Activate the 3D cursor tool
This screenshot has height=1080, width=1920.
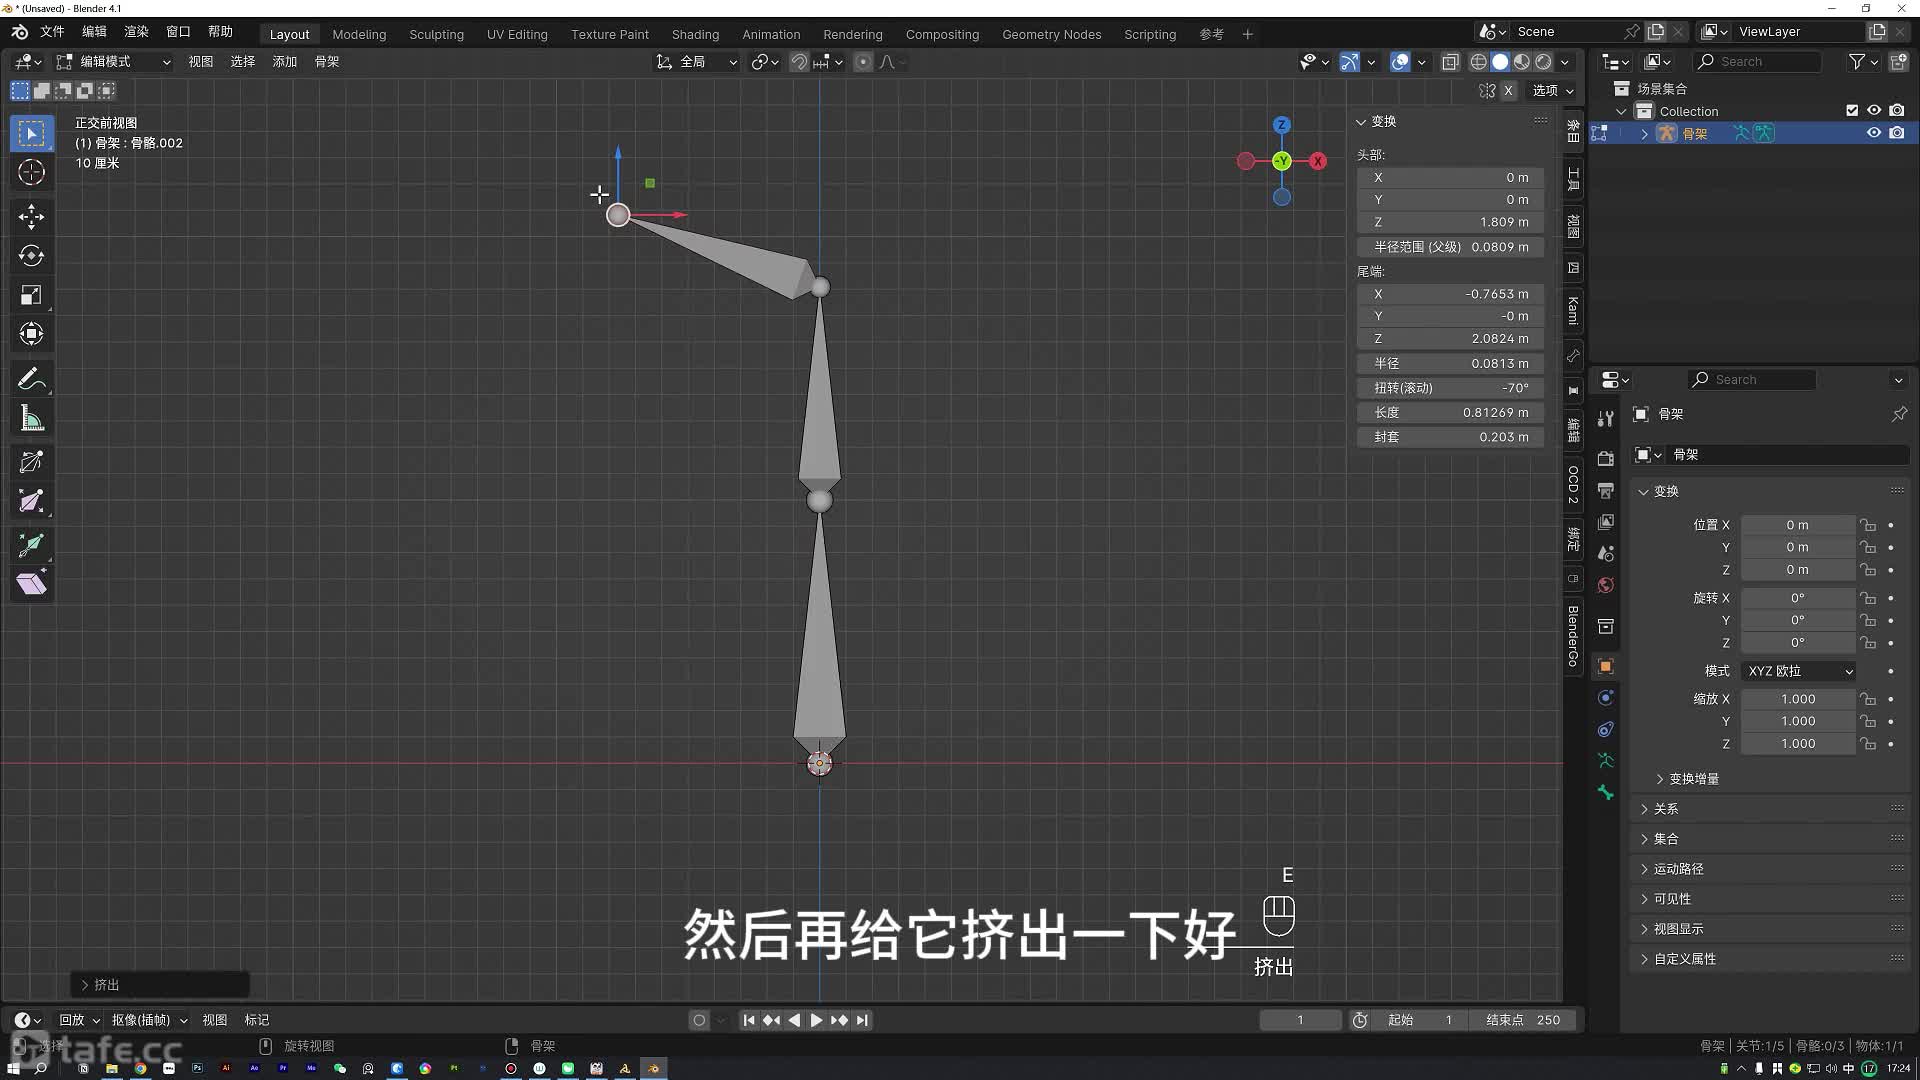point(31,172)
